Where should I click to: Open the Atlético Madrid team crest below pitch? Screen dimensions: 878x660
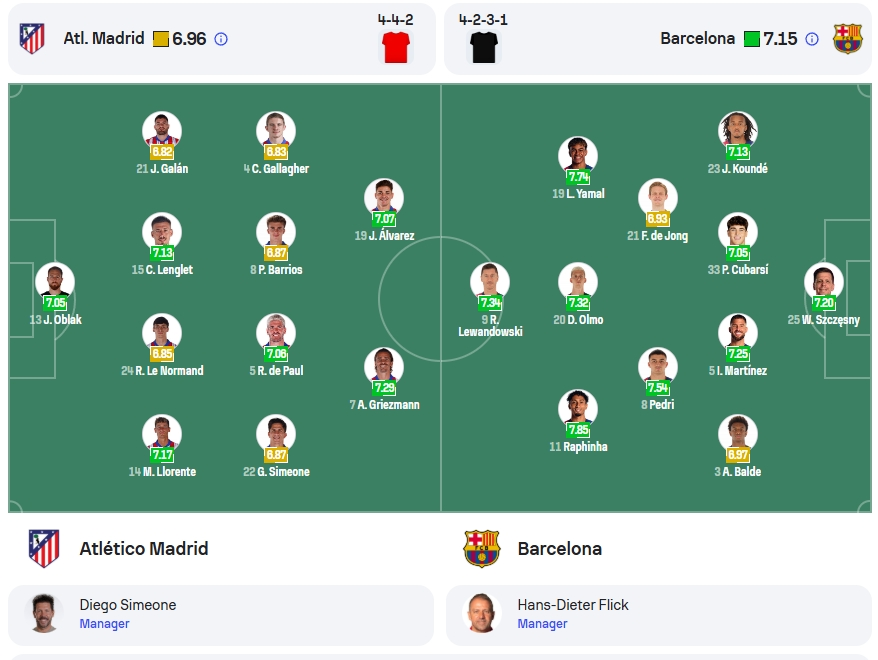point(44,549)
